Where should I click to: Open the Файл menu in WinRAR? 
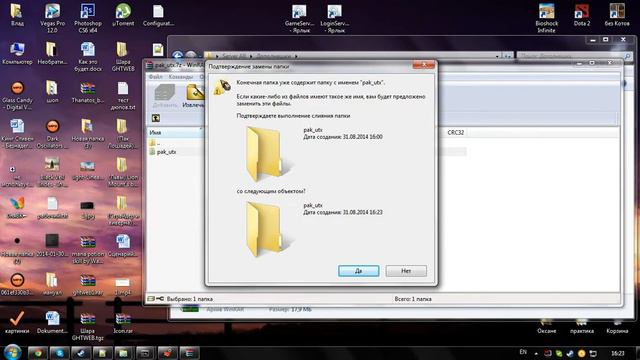tap(155, 77)
